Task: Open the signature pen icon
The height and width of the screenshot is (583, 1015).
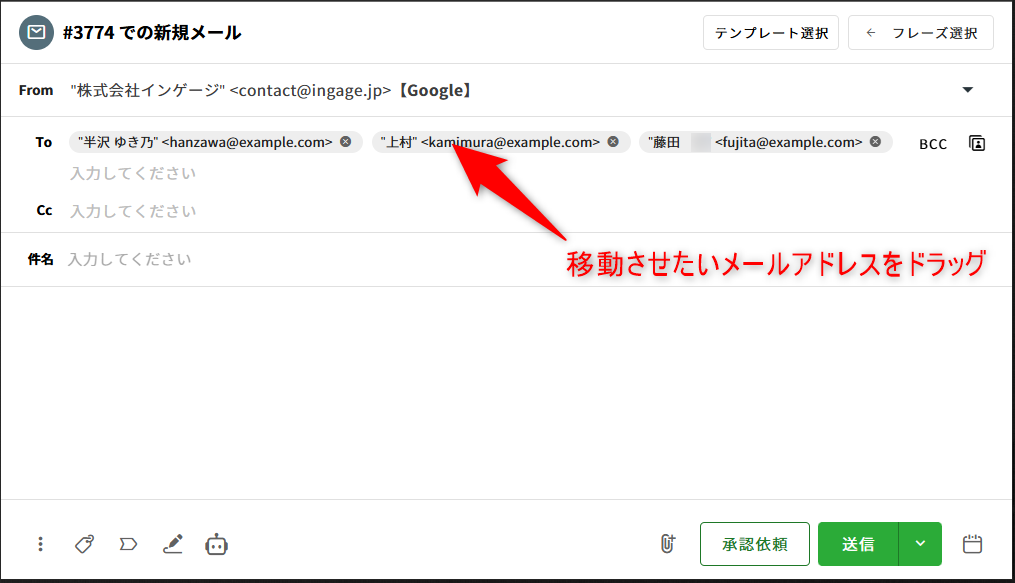Action: pos(173,544)
